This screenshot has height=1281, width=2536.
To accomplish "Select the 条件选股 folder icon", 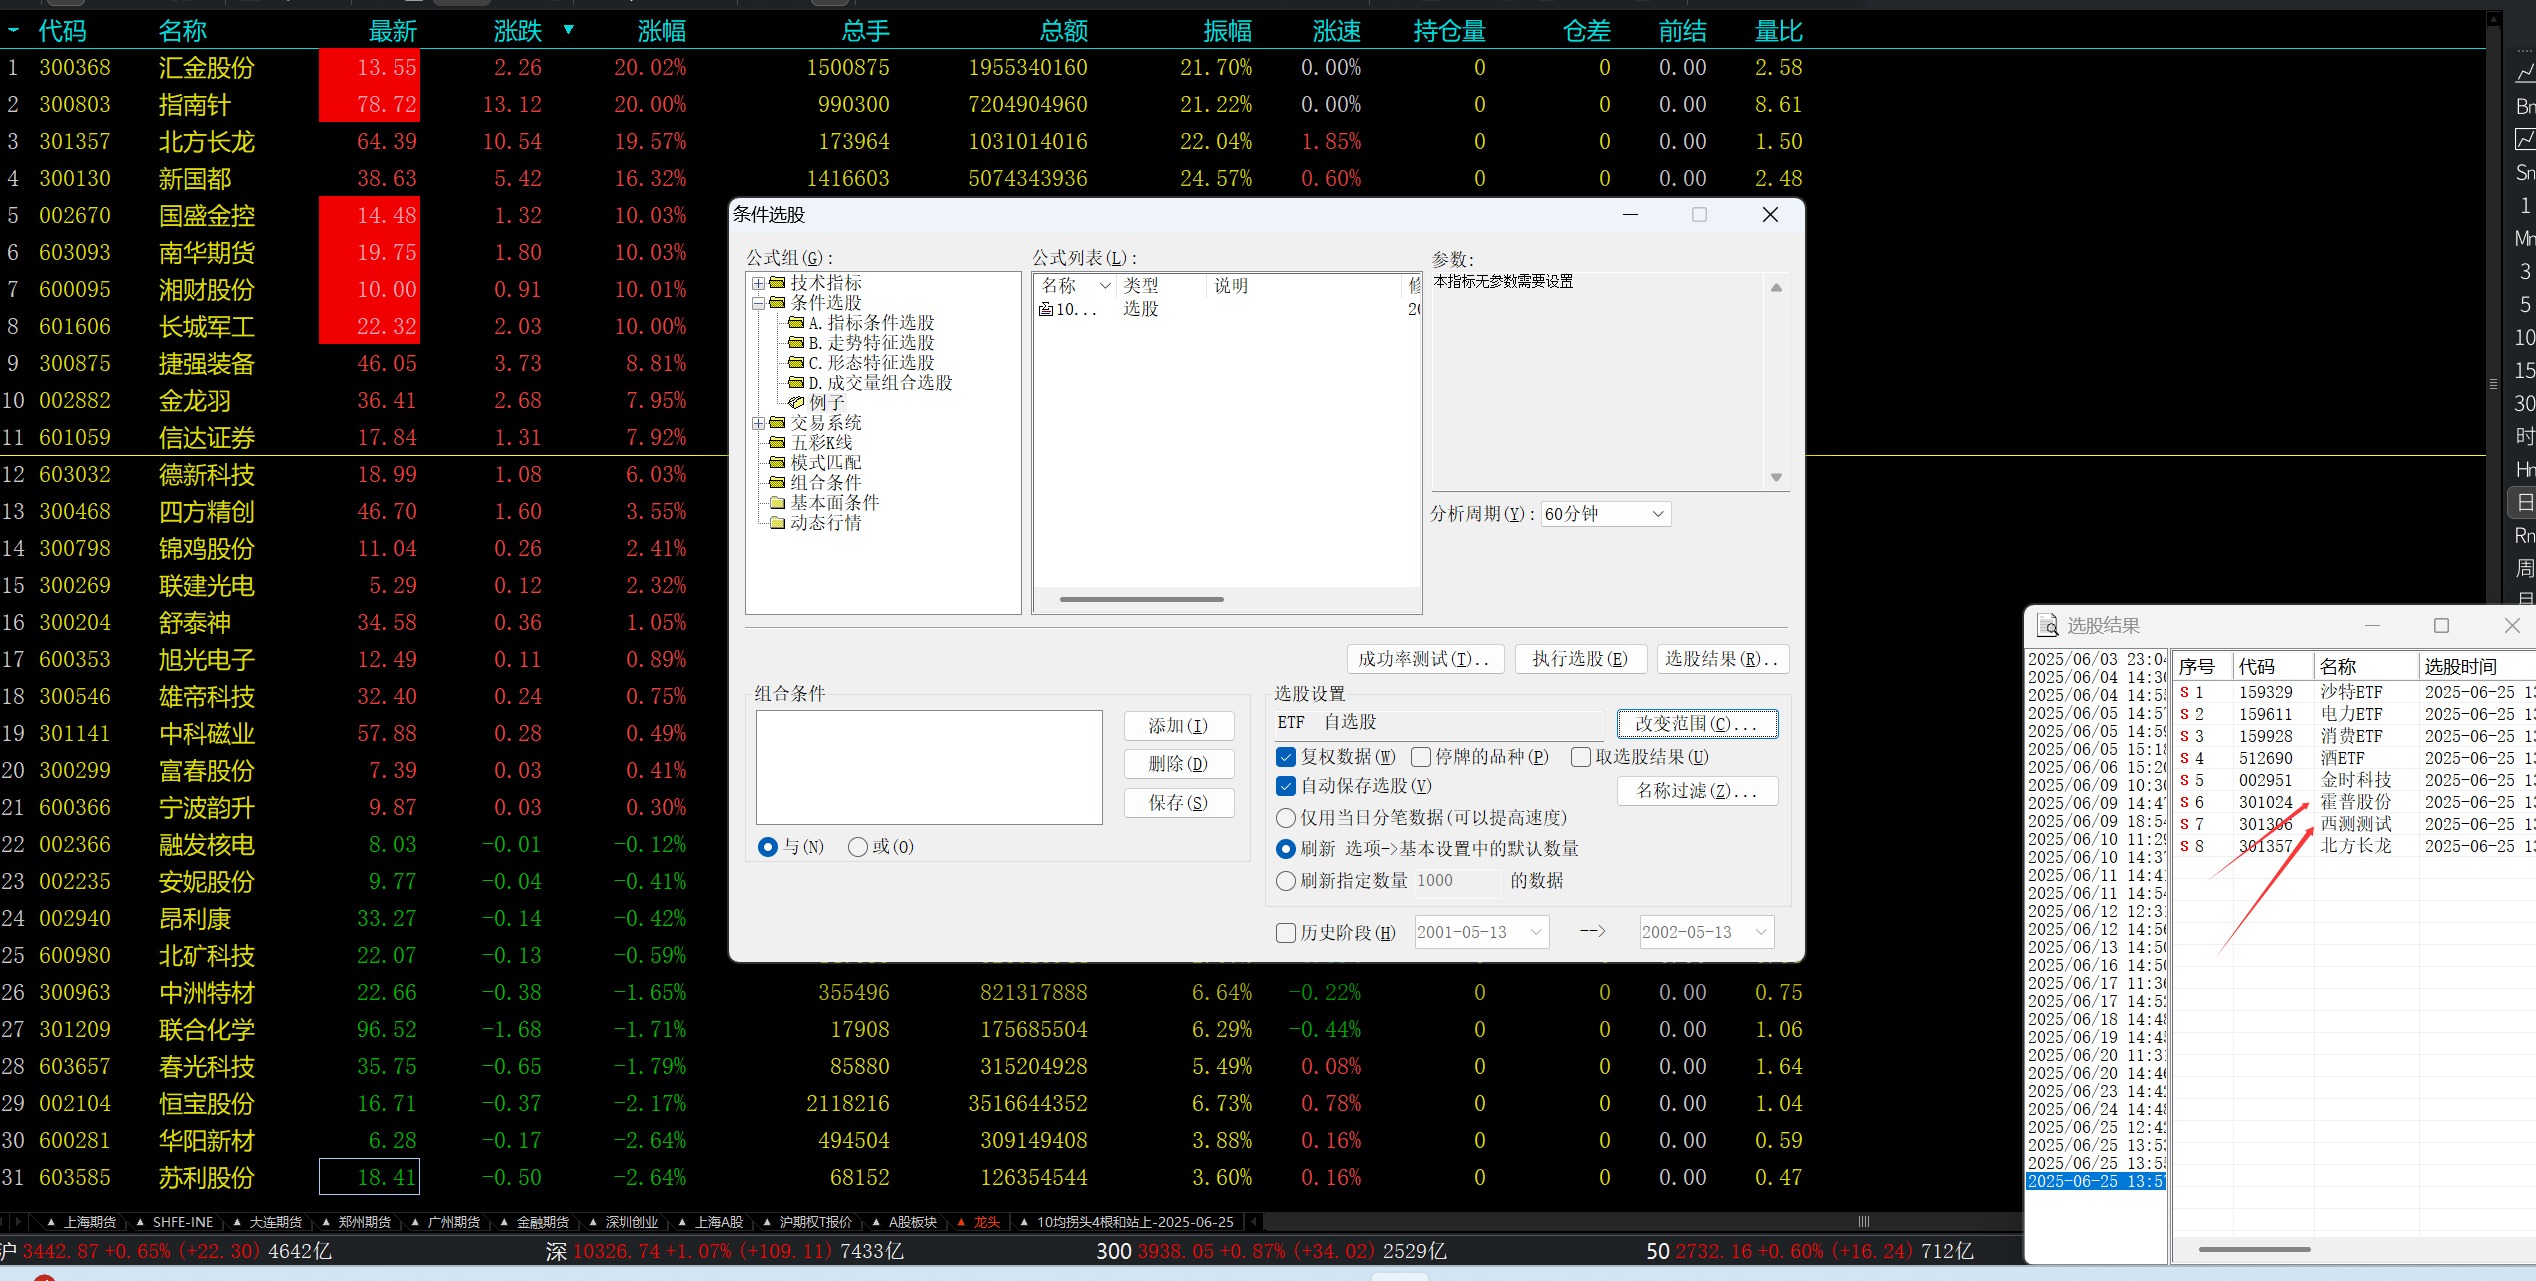I will click(777, 302).
